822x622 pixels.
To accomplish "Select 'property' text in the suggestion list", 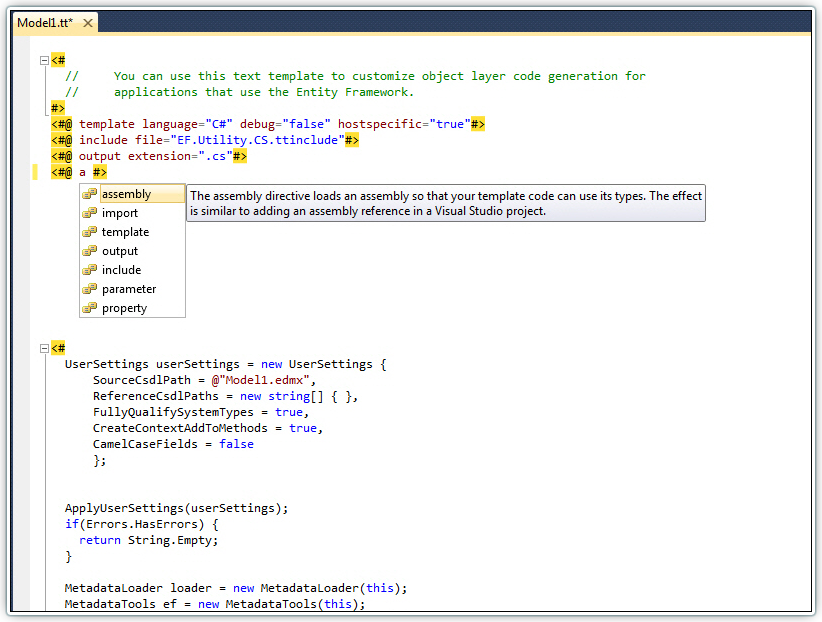I will (124, 308).
